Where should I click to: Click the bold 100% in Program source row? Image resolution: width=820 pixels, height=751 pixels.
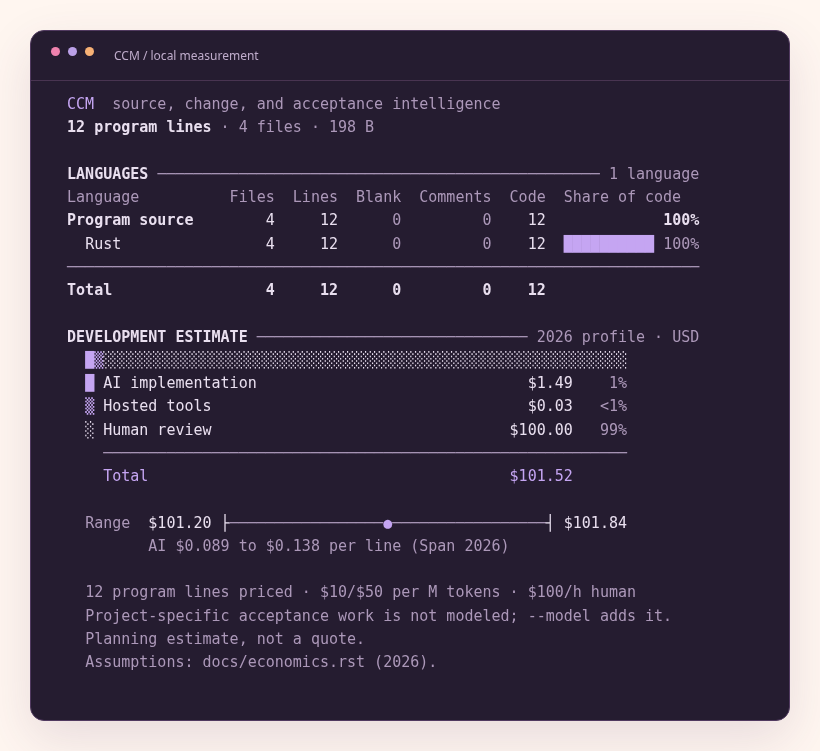[681, 220]
